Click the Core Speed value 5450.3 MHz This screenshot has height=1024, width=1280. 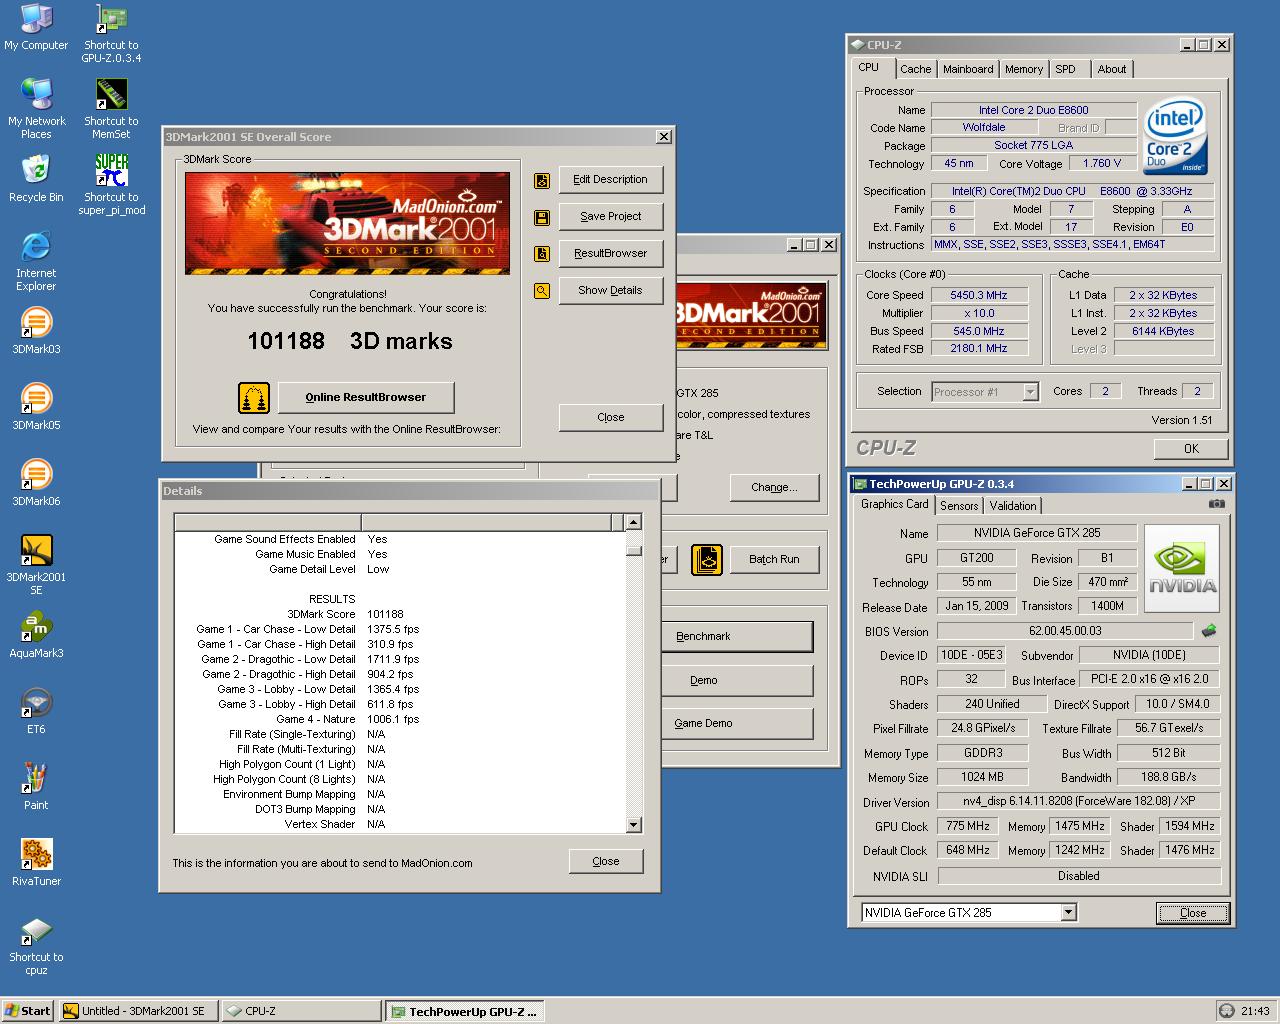coord(979,295)
